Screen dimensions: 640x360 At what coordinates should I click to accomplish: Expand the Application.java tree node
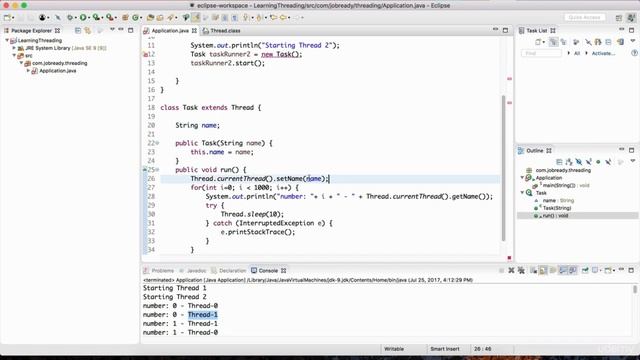coord(29,71)
